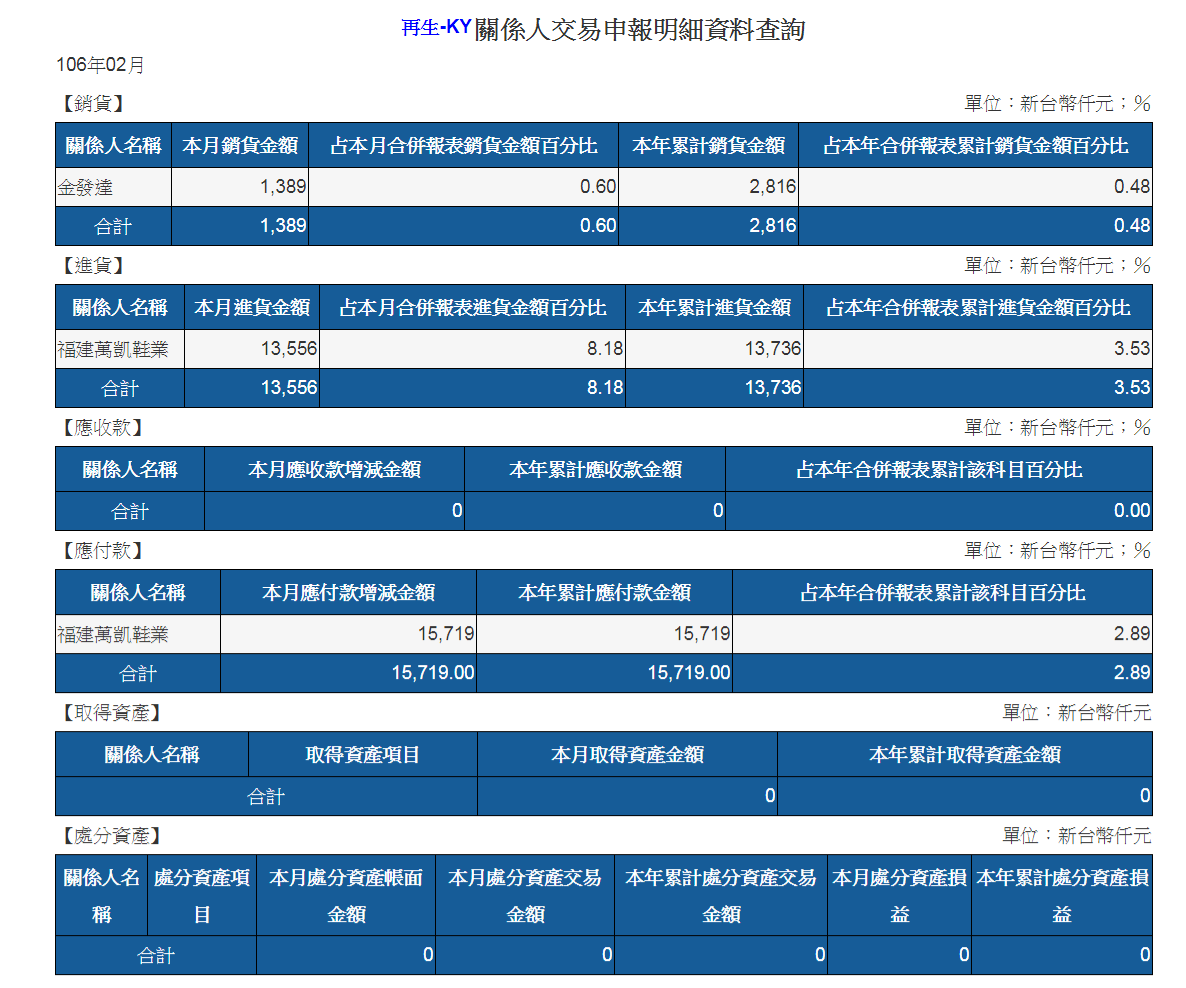The width and height of the screenshot is (1186, 988).
Task: Select the 金發達 related party cell
Action: tap(113, 187)
